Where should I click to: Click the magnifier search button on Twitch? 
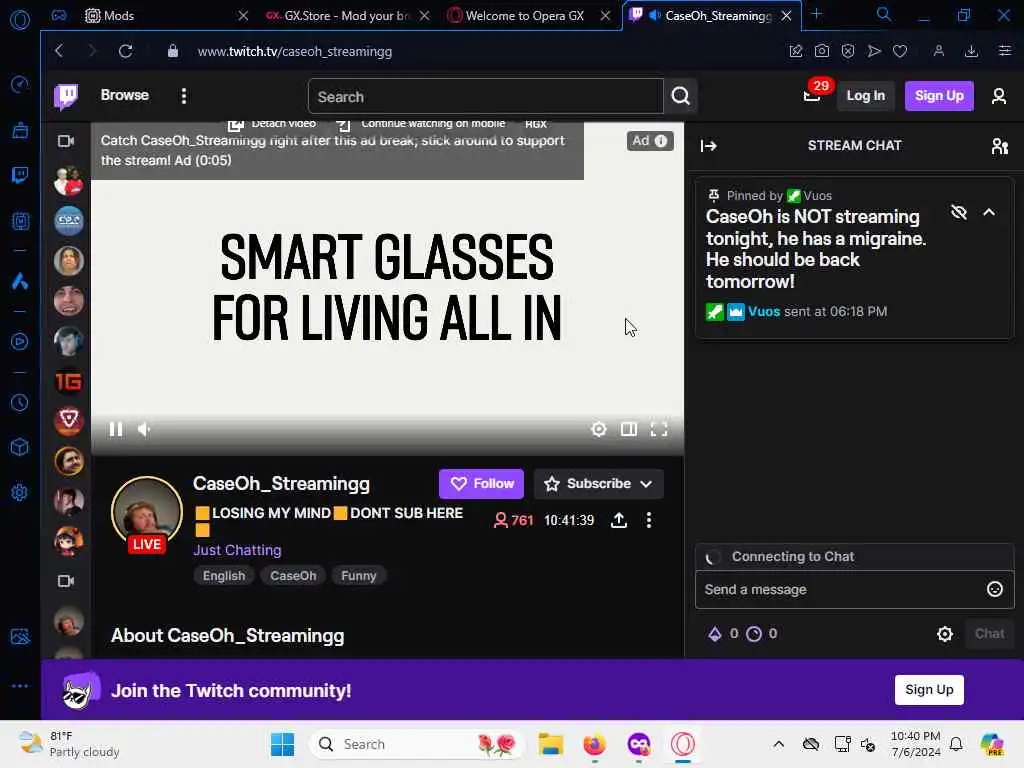point(680,96)
